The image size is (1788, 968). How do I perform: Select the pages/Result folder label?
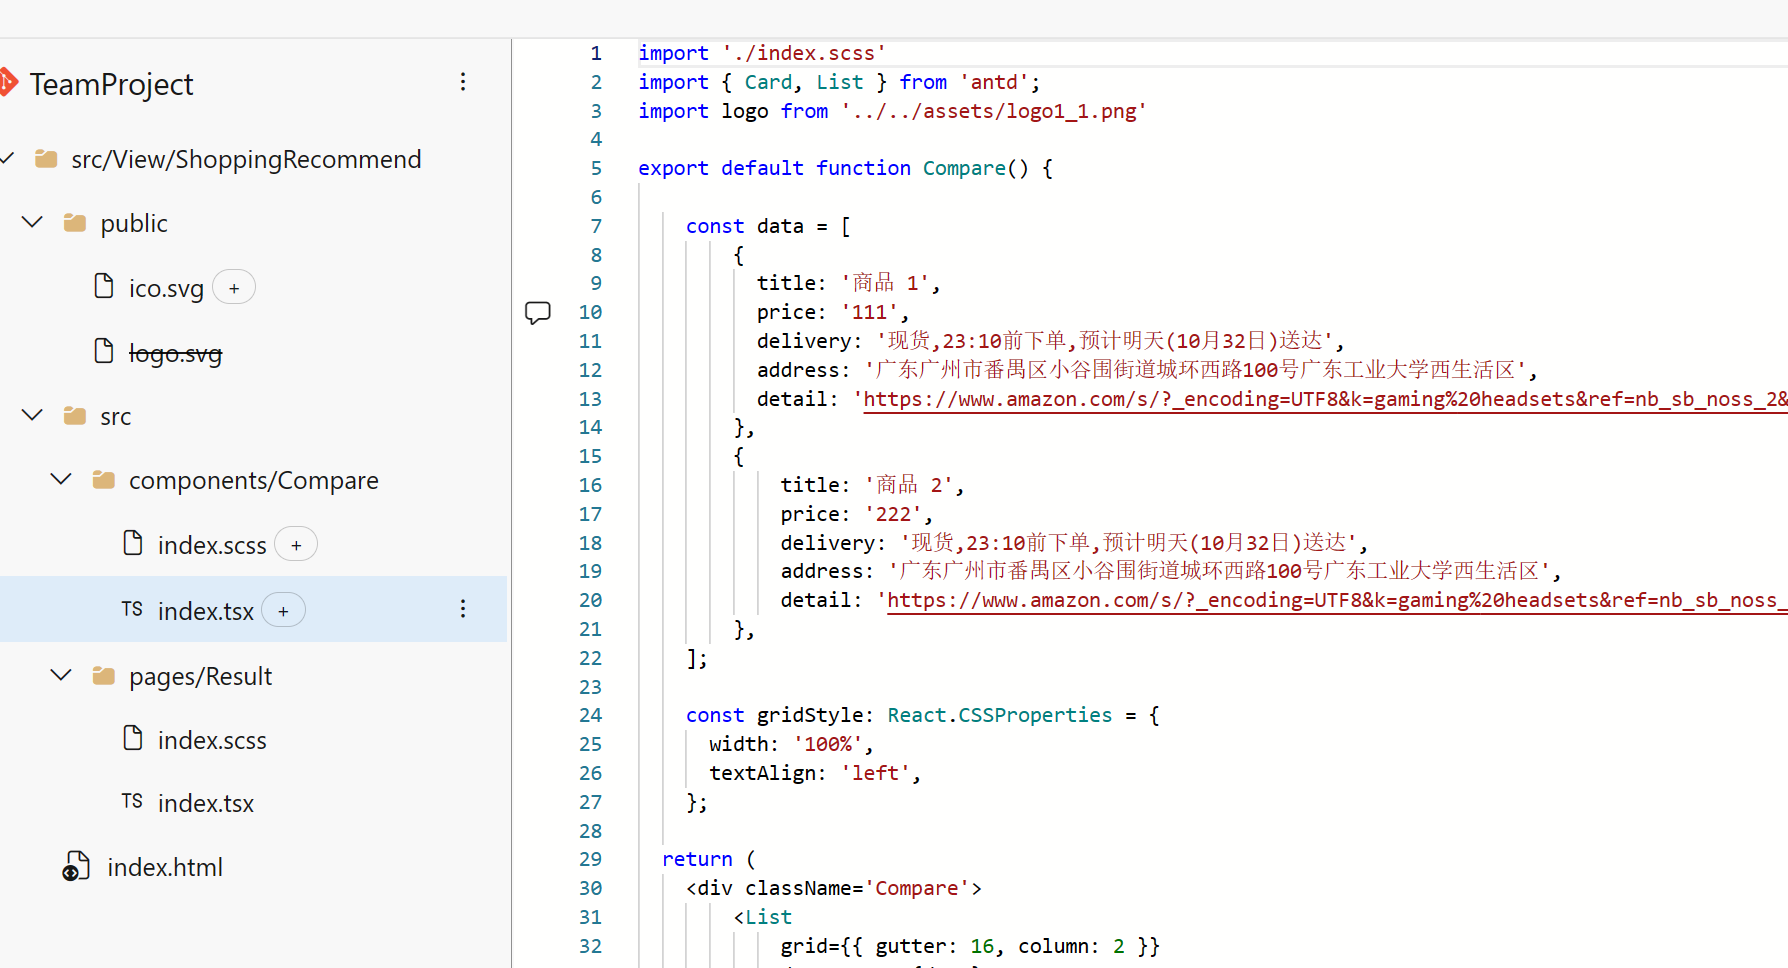coord(200,677)
